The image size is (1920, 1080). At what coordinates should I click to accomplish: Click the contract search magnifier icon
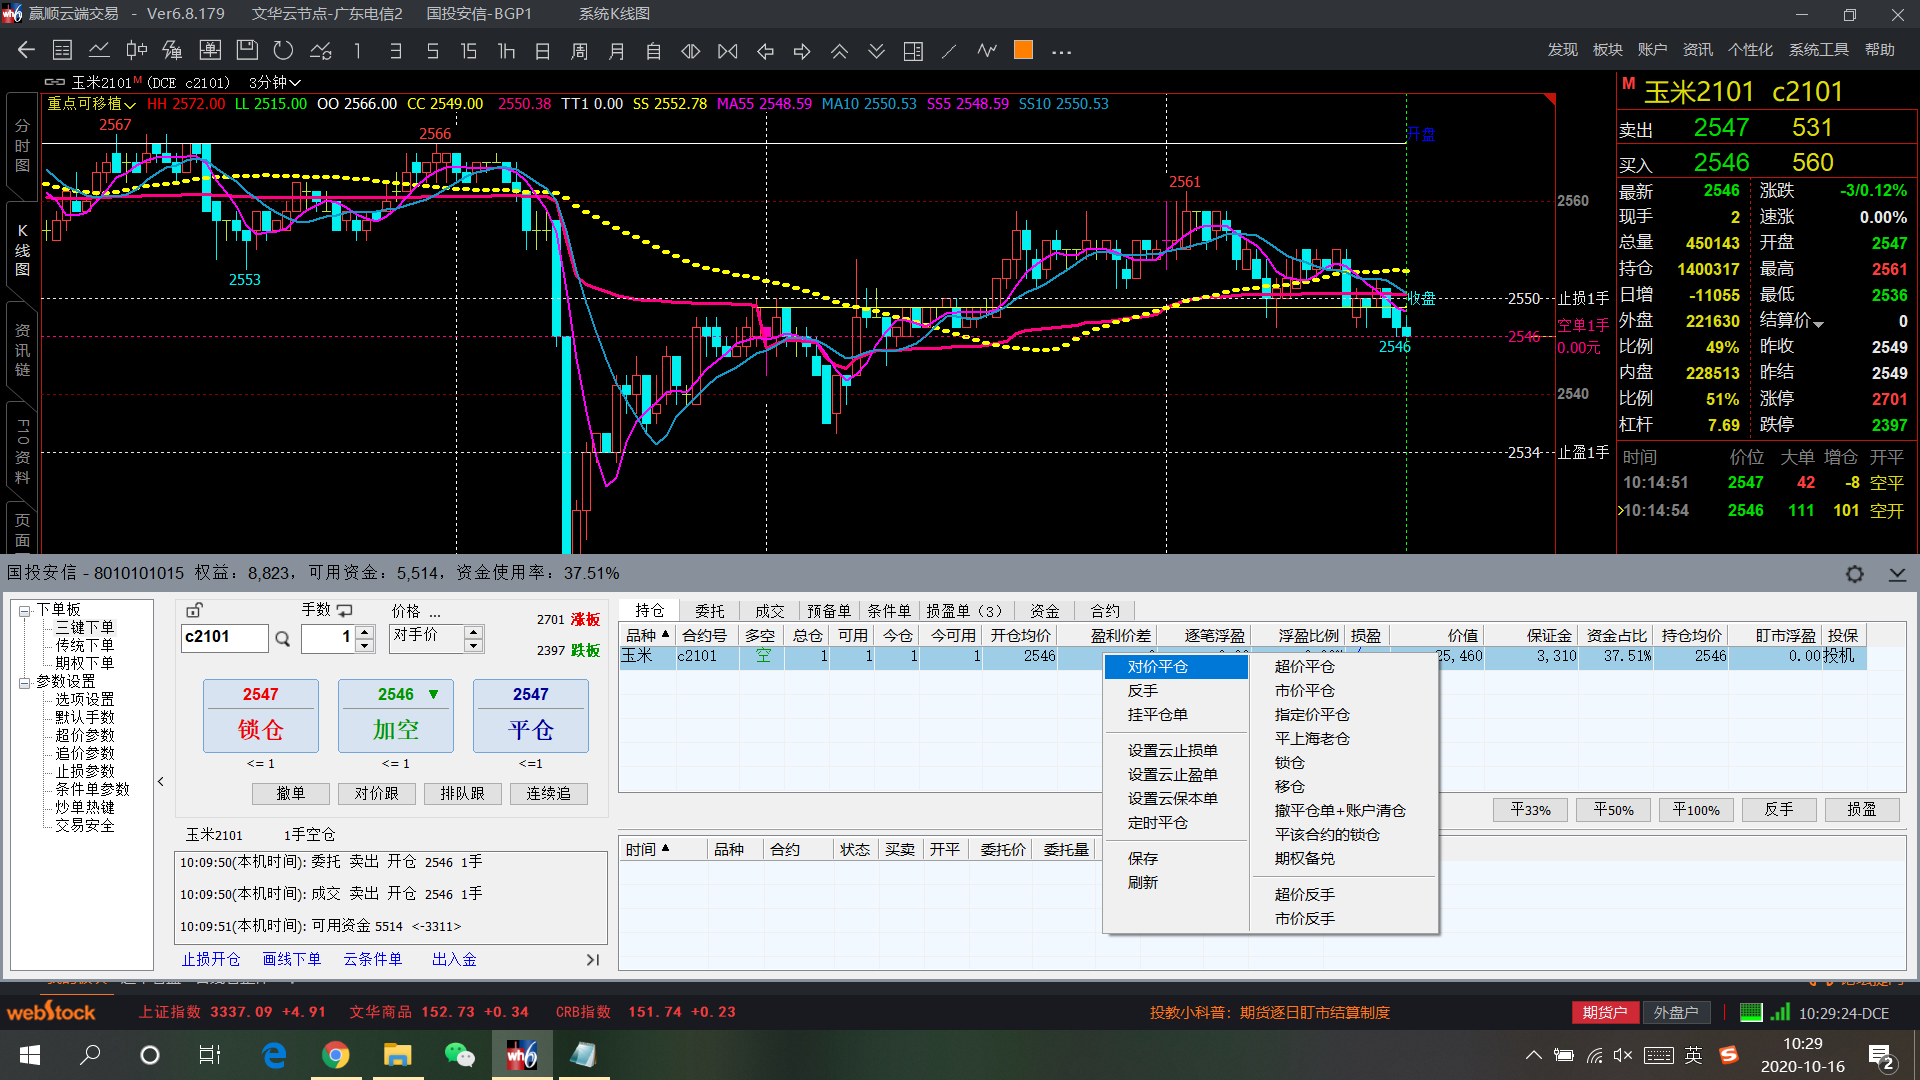click(283, 639)
